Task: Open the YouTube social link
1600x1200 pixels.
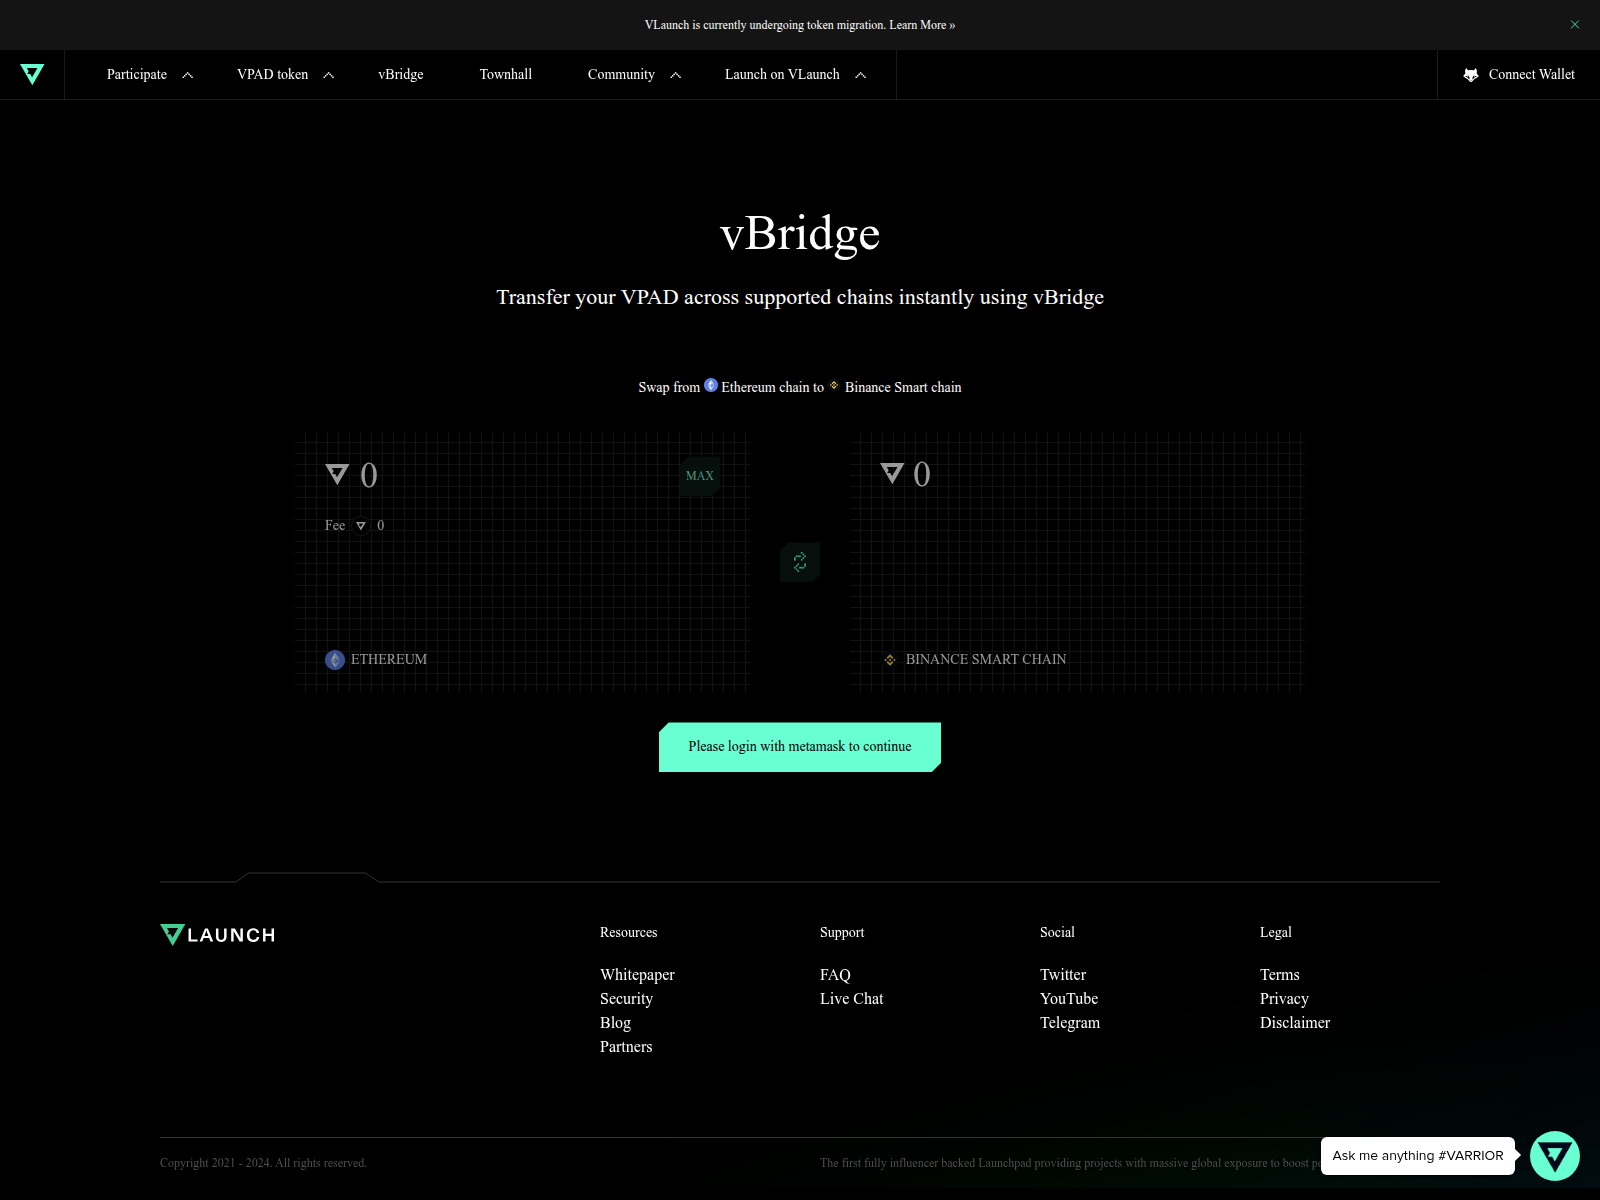Action: point(1069,999)
